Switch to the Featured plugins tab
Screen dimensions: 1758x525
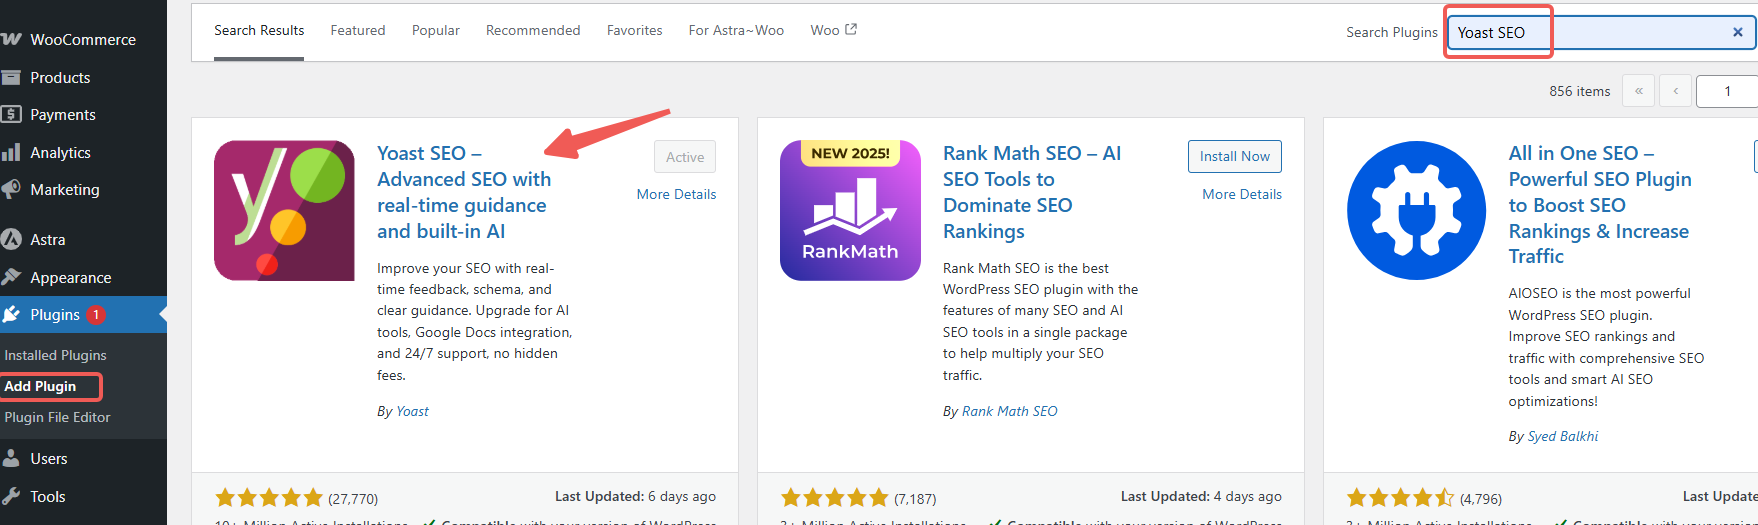click(358, 31)
